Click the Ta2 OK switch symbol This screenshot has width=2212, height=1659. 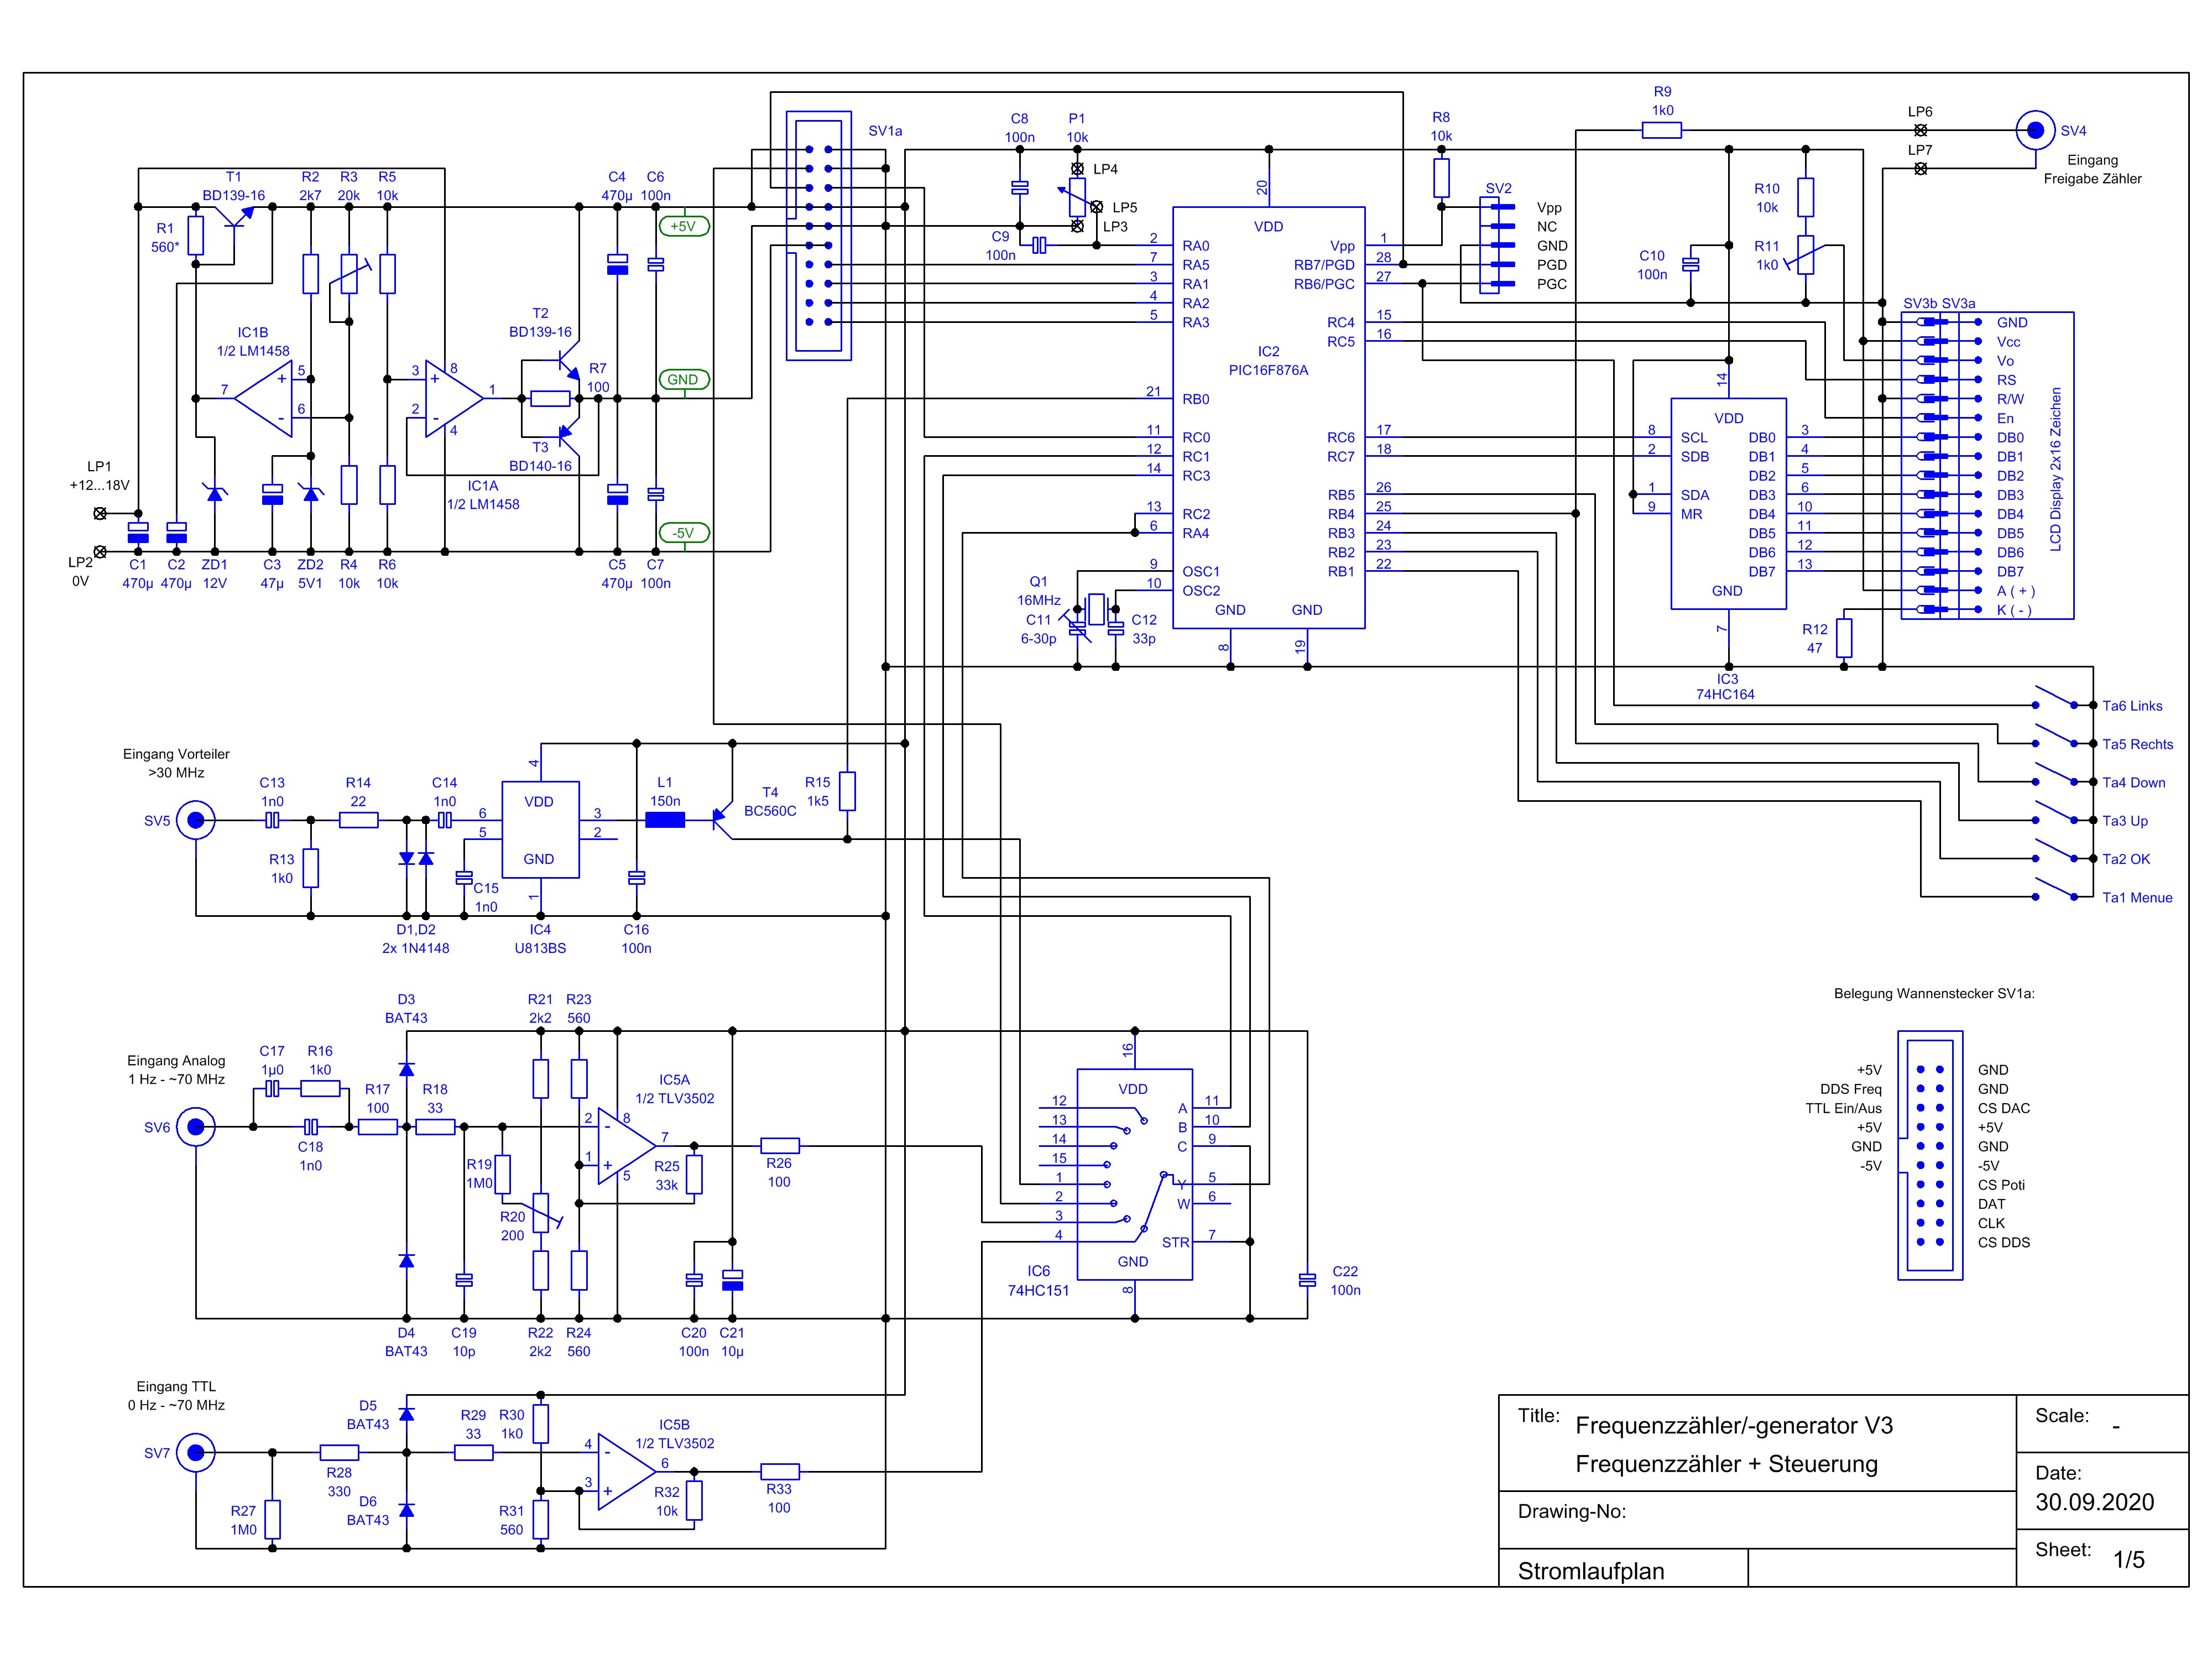pos(2055,850)
